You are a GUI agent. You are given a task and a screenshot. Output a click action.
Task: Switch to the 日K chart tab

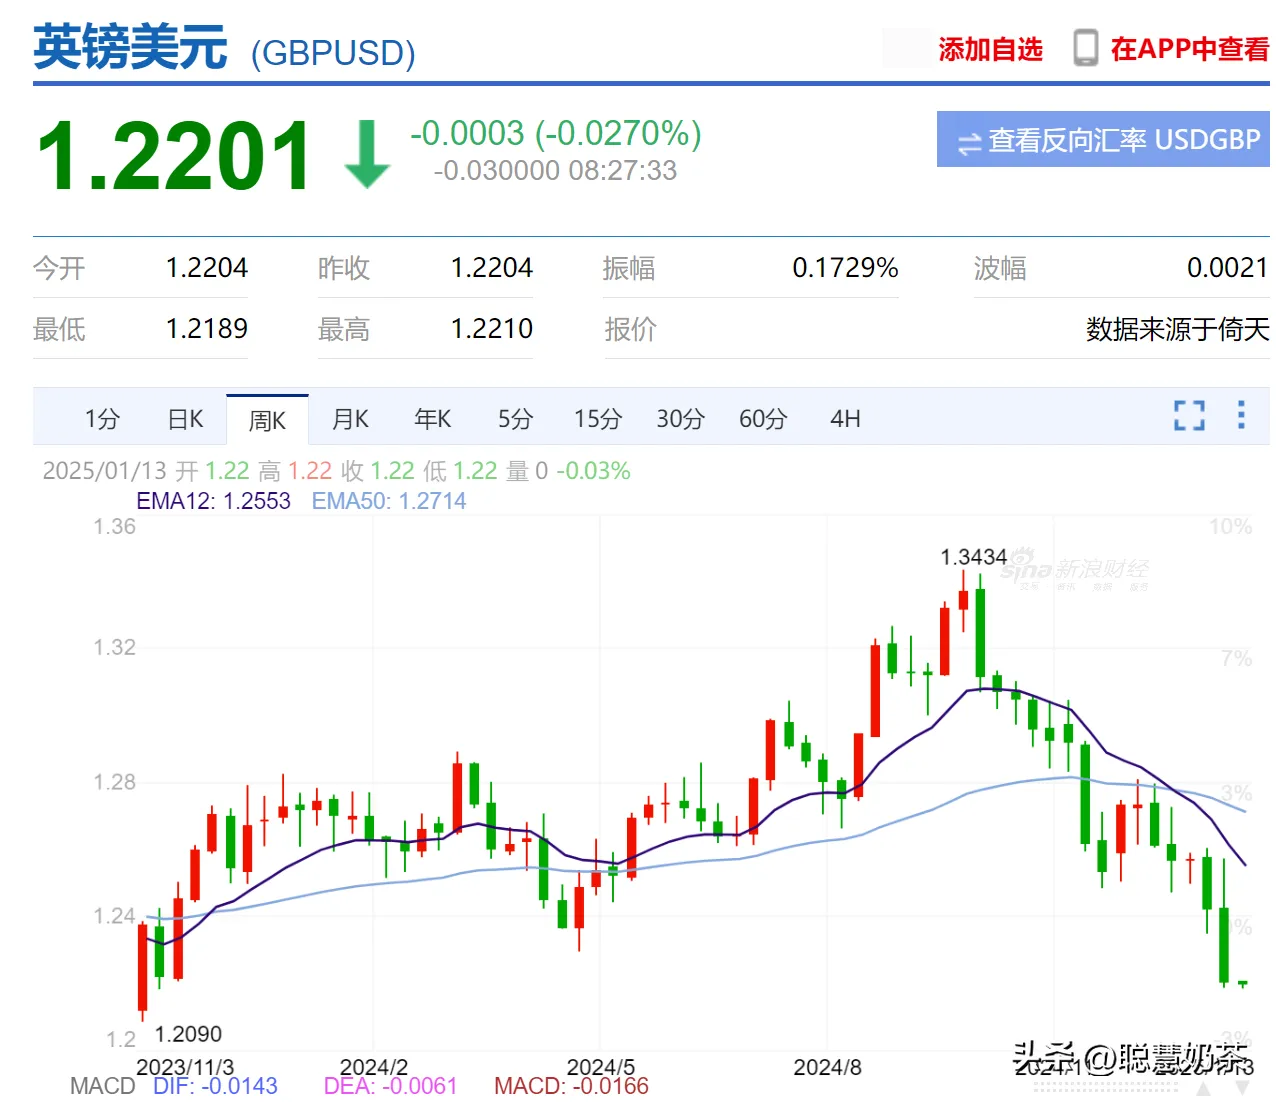[185, 419]
